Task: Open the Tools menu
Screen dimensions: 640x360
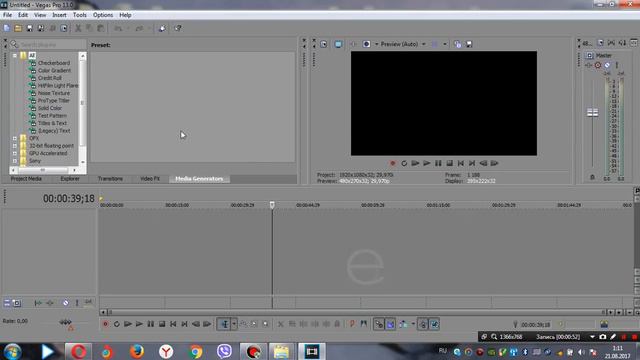Action: click(x=80, y=15)
